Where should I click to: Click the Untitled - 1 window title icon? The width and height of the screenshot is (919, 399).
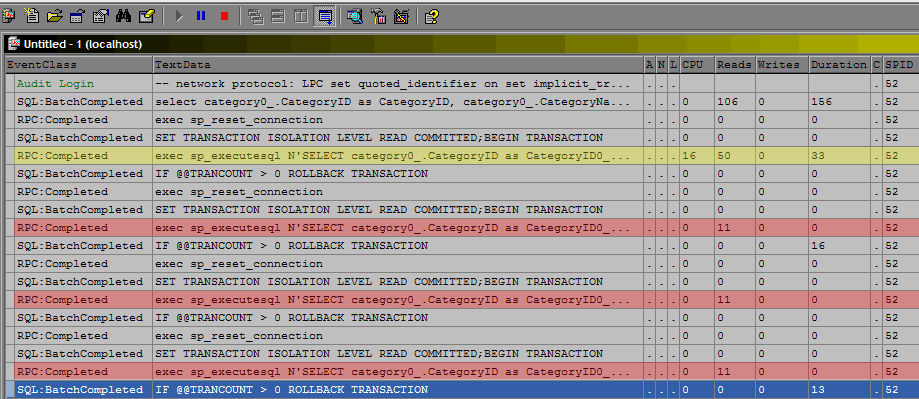point(14,44)
